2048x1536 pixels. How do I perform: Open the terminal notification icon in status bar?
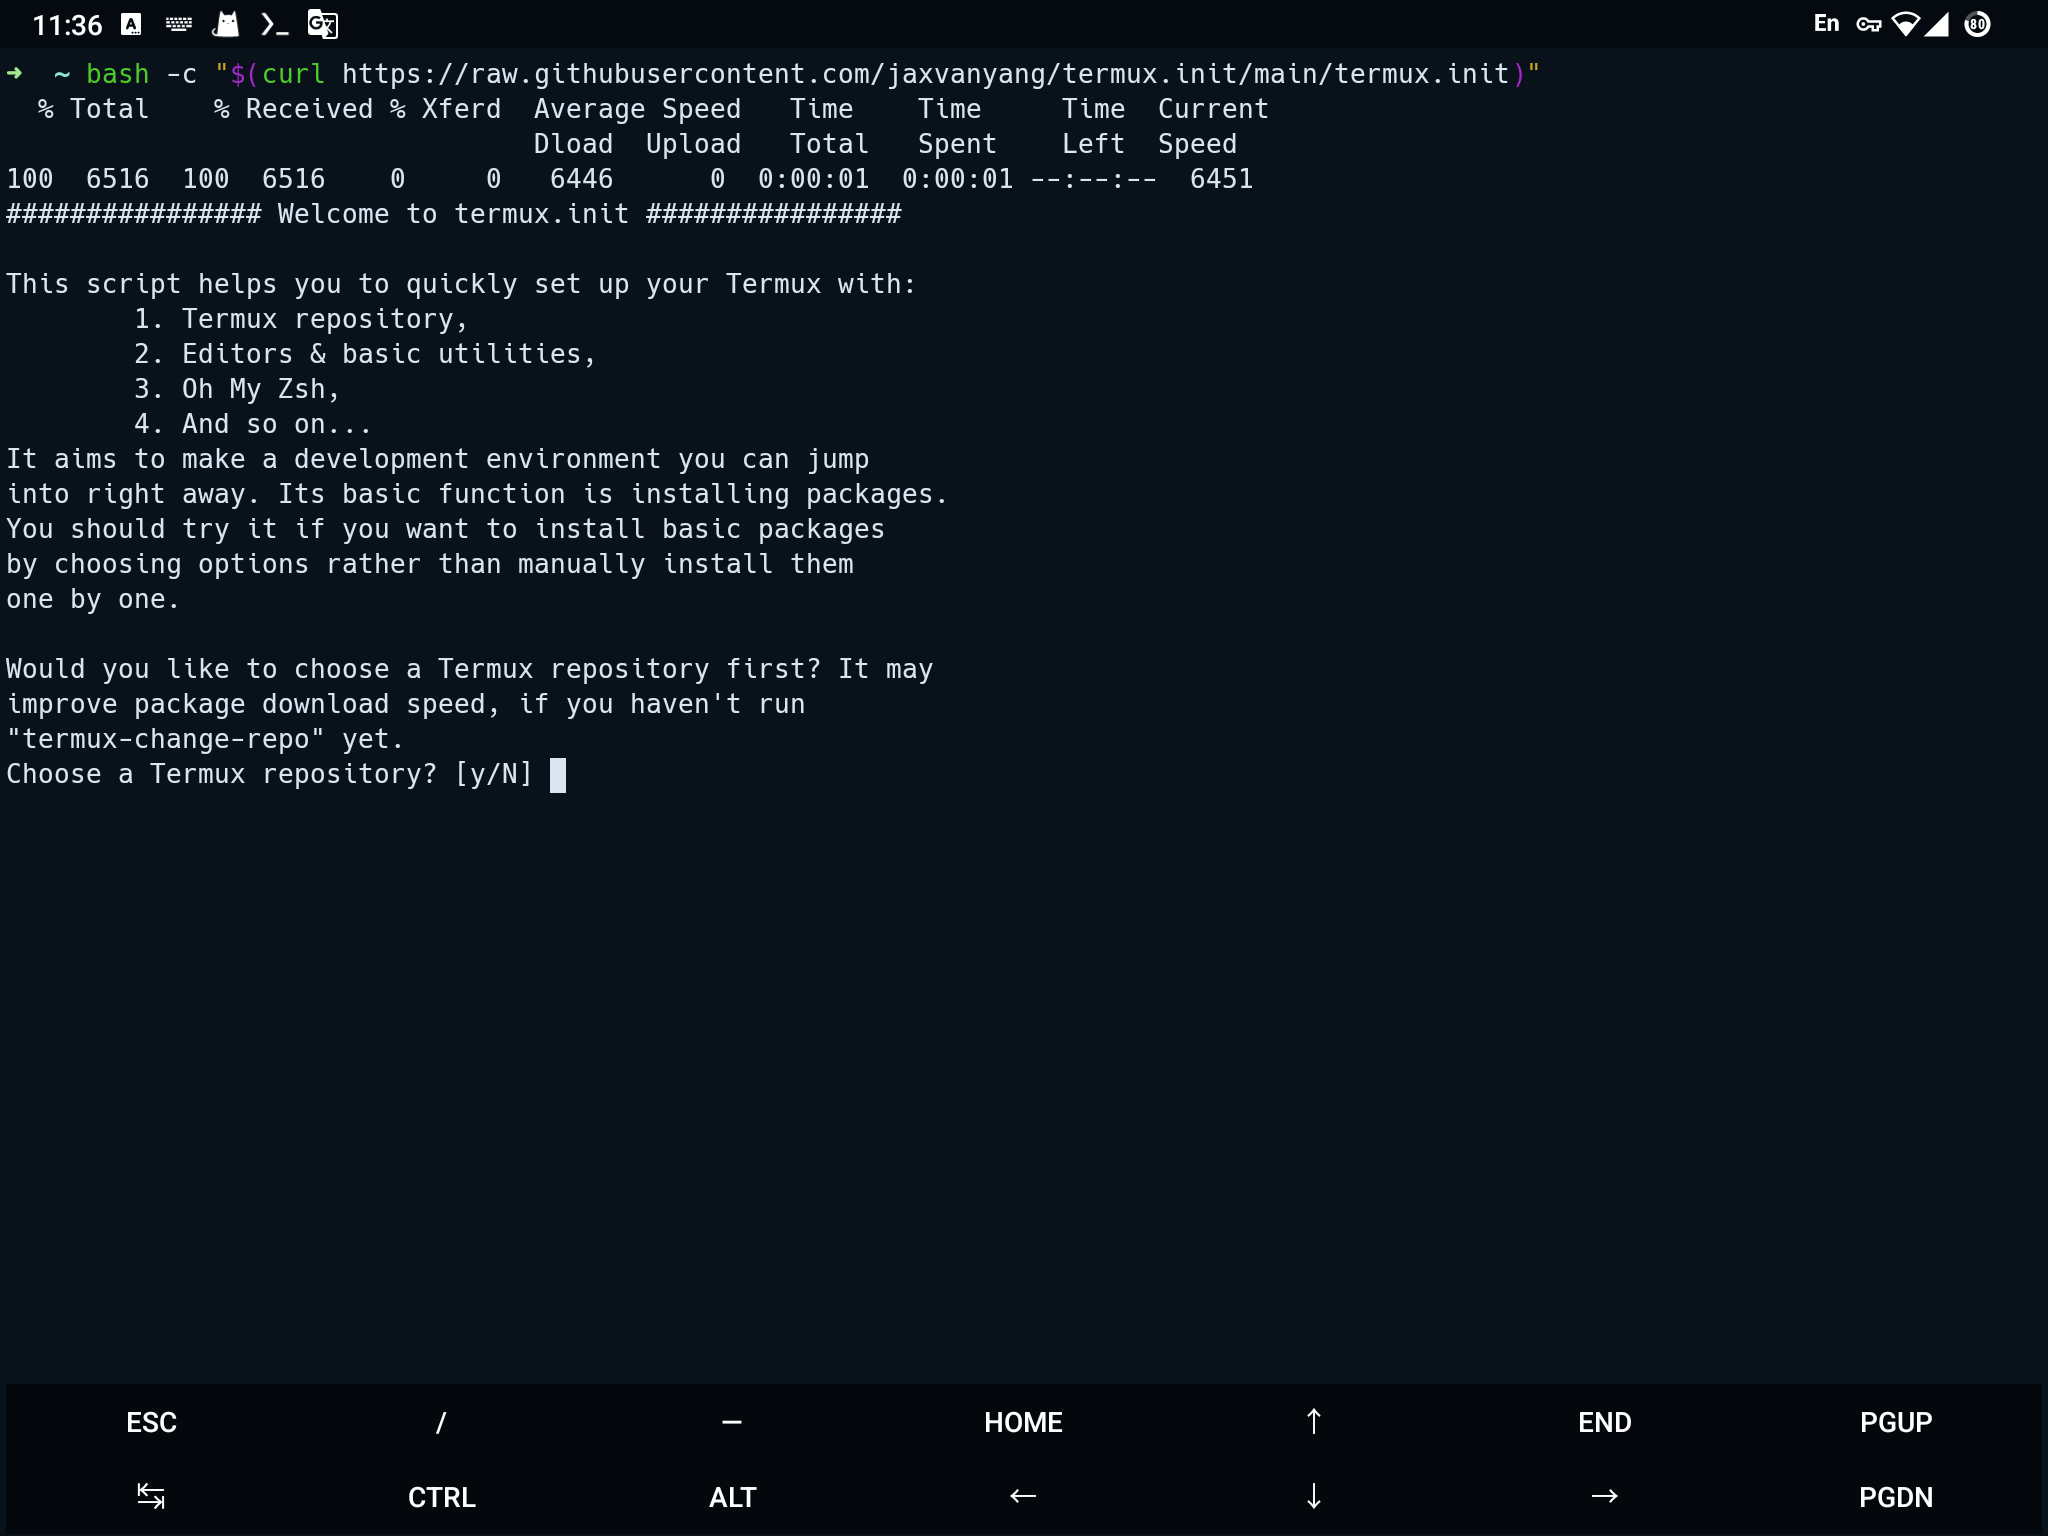274,24
